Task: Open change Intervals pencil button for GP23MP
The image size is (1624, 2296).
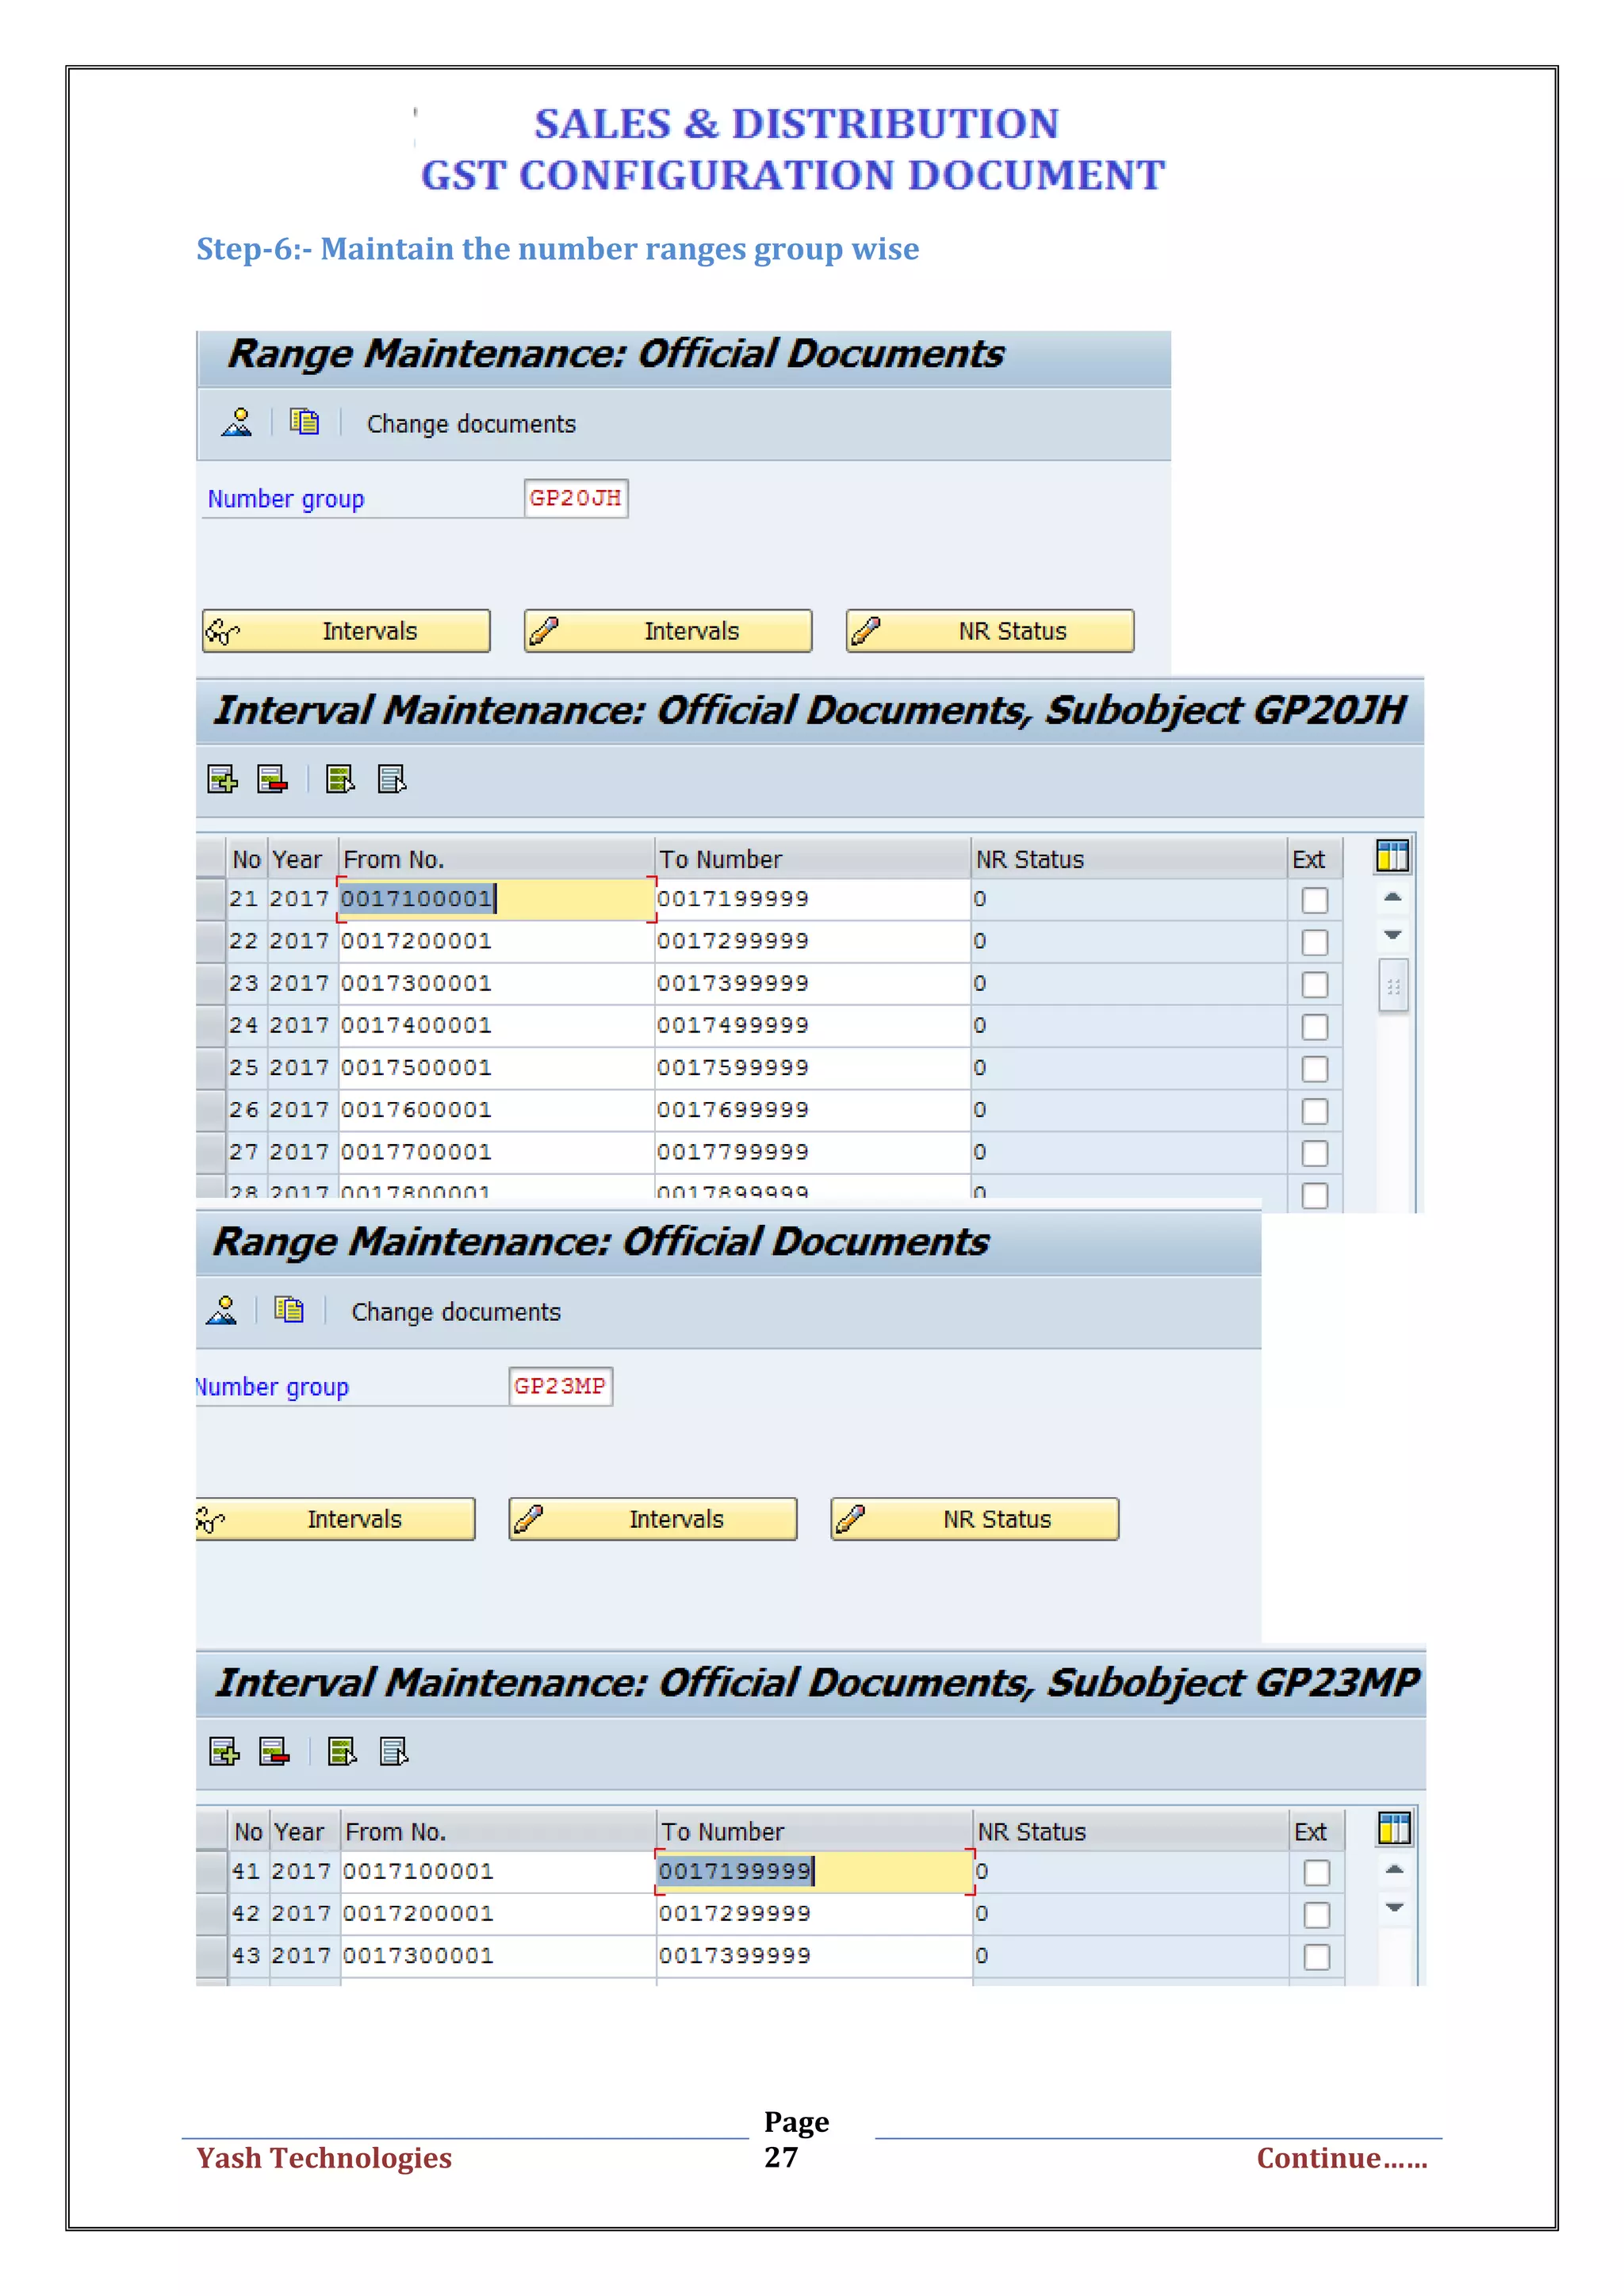Action: 653,1519
